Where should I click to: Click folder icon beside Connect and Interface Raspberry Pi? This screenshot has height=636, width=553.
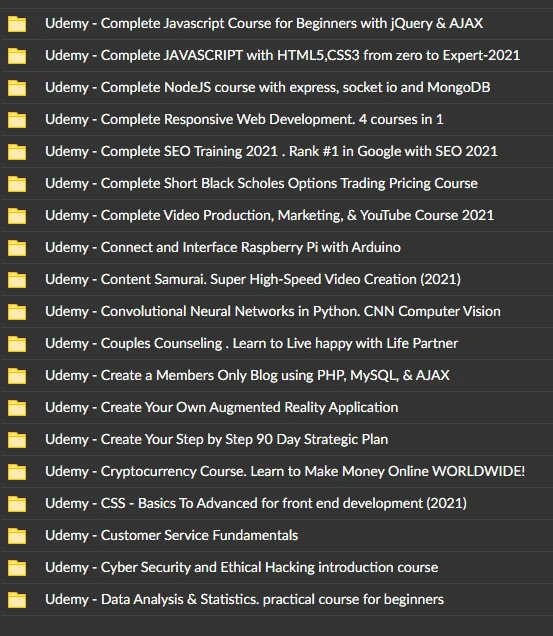pyautogui.click(x=17, y=248)
